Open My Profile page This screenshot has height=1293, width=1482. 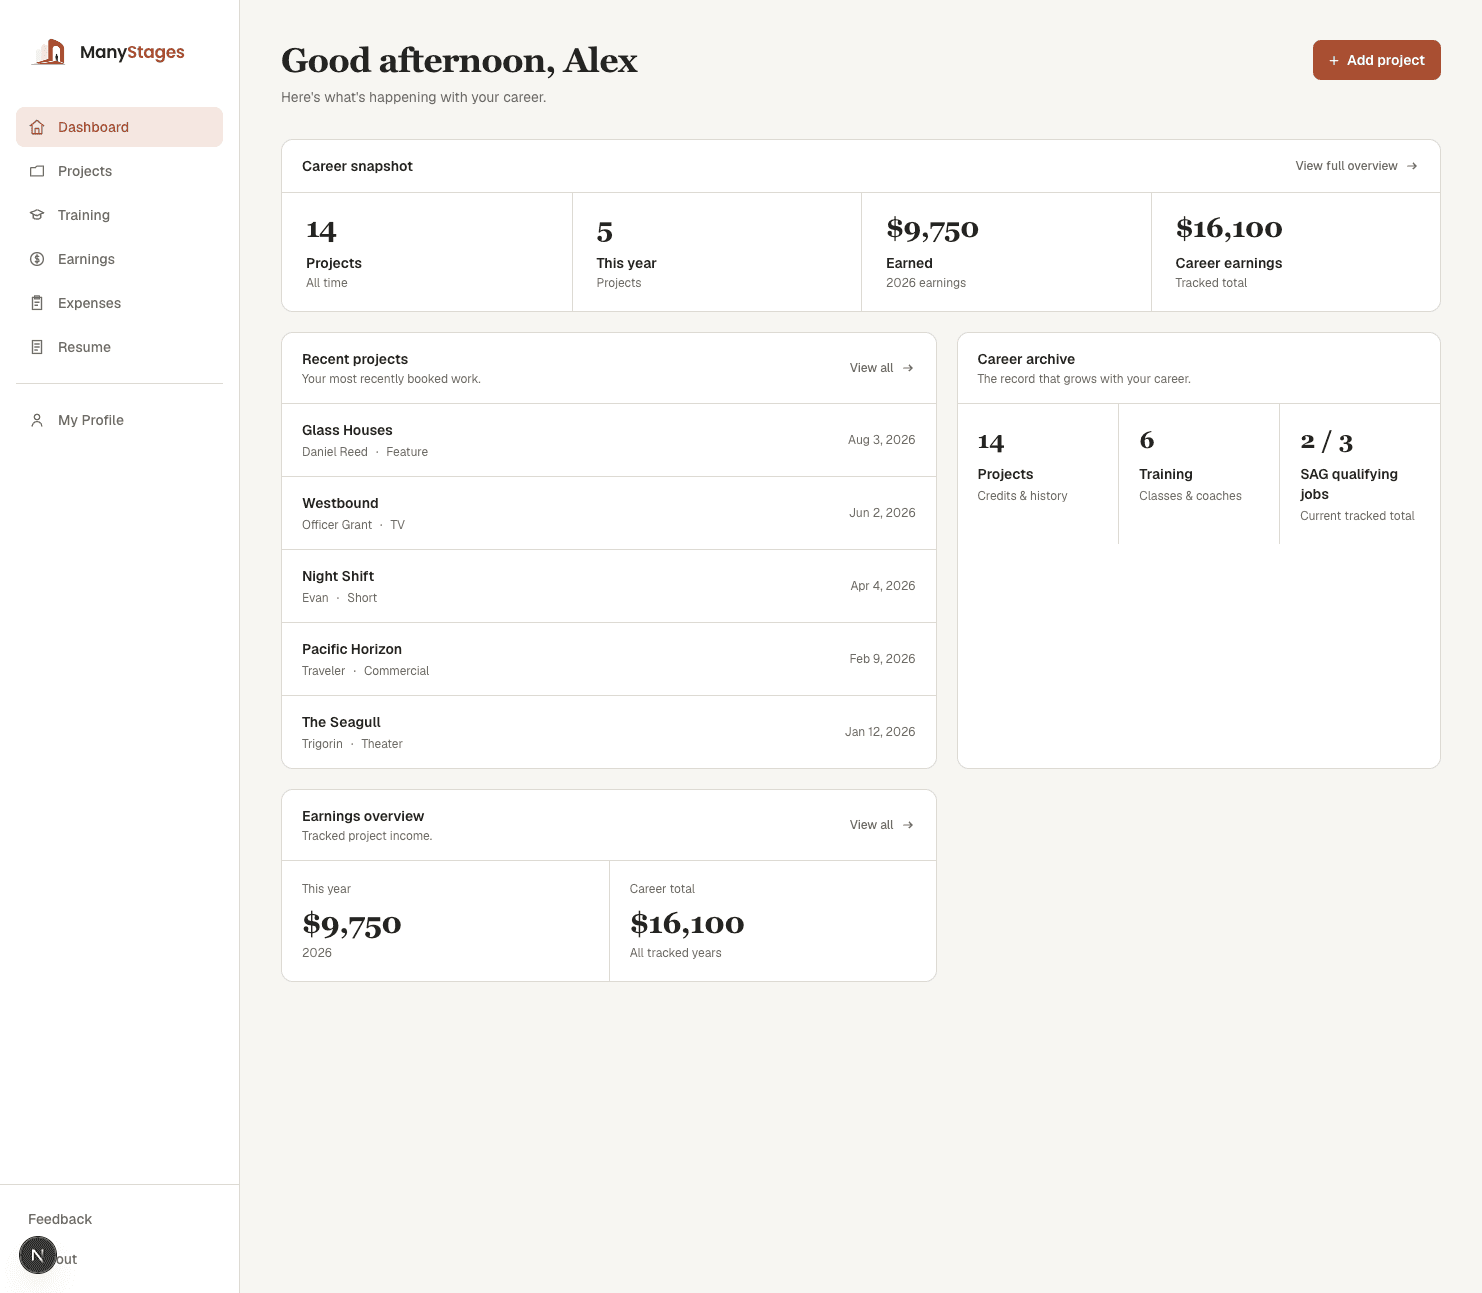click(x=119, y=420)
